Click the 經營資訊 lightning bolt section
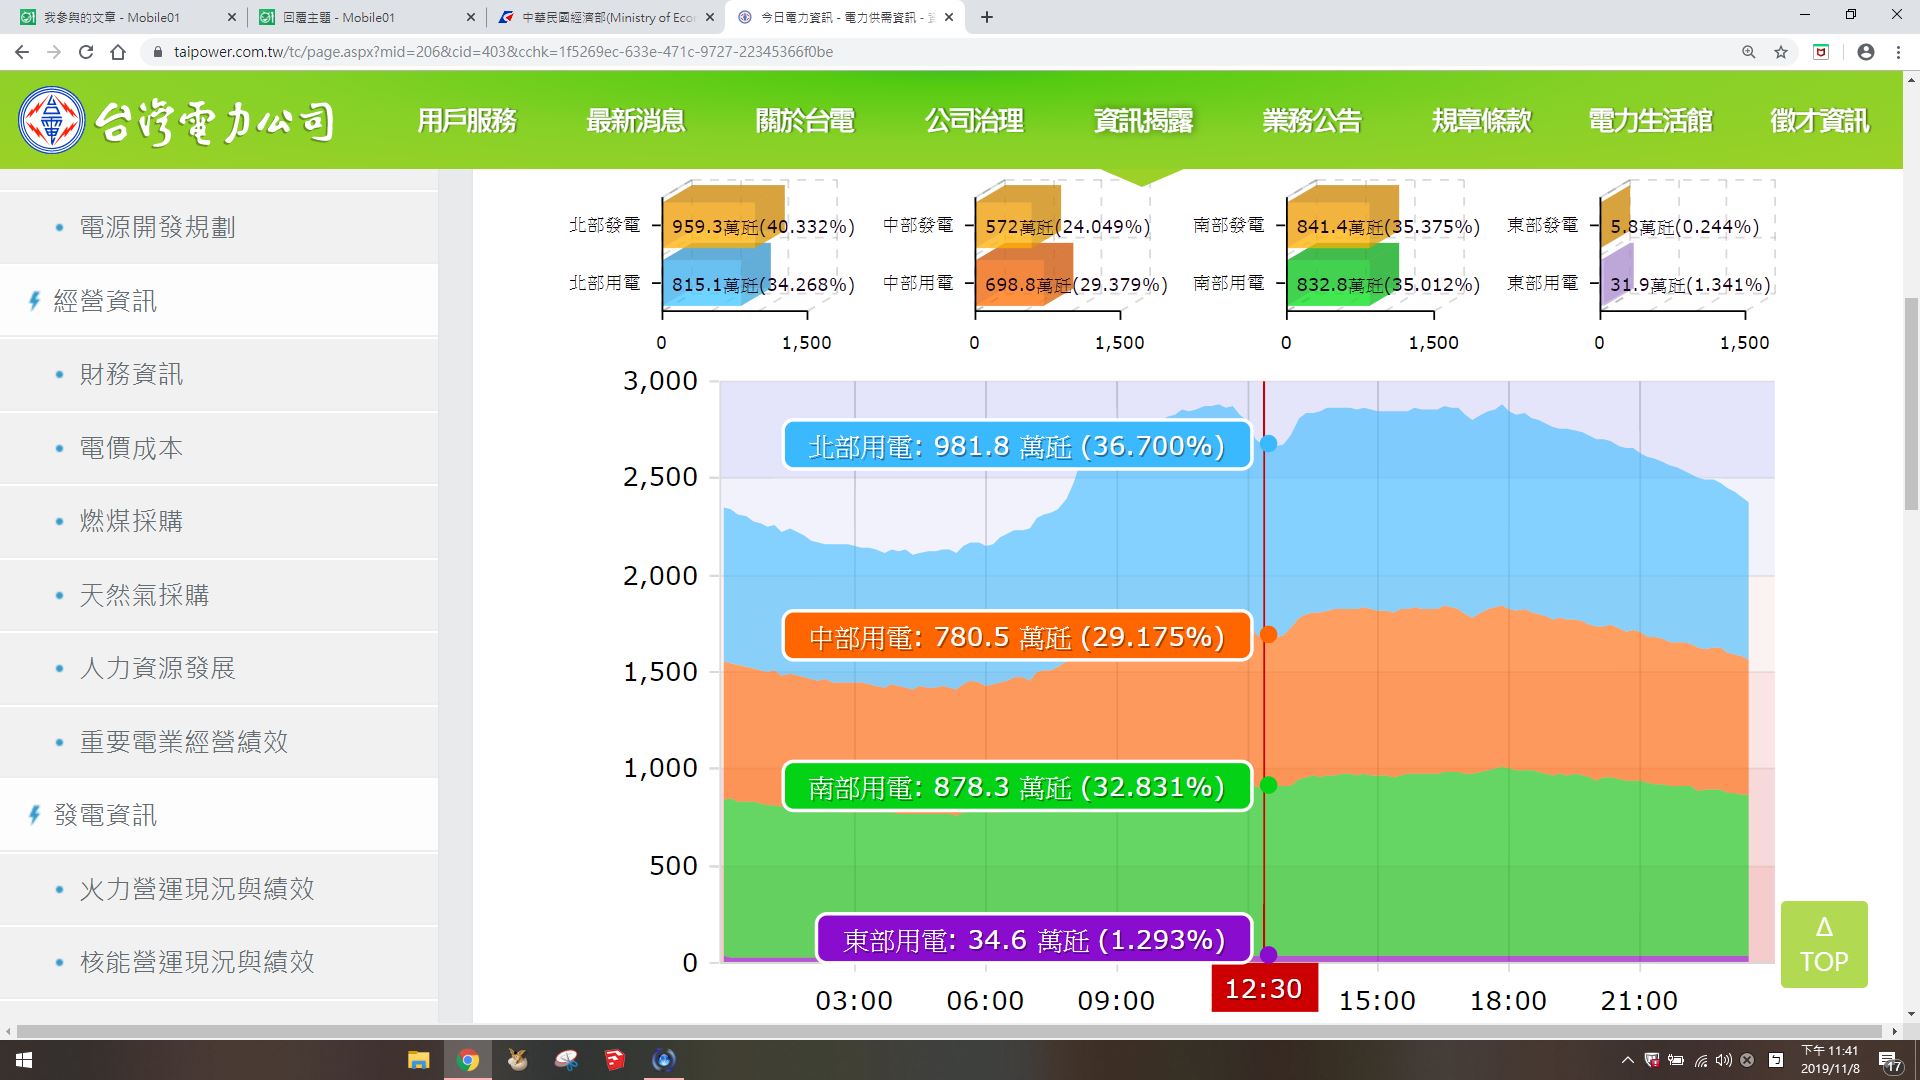The width and height of the screenshot is (1920, 1080). coord(219,300)
